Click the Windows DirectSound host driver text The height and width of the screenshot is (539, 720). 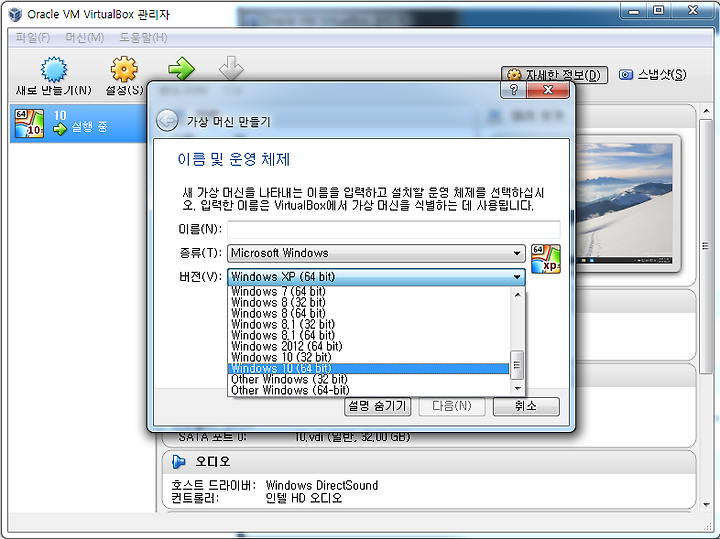(x=322, y=485)
